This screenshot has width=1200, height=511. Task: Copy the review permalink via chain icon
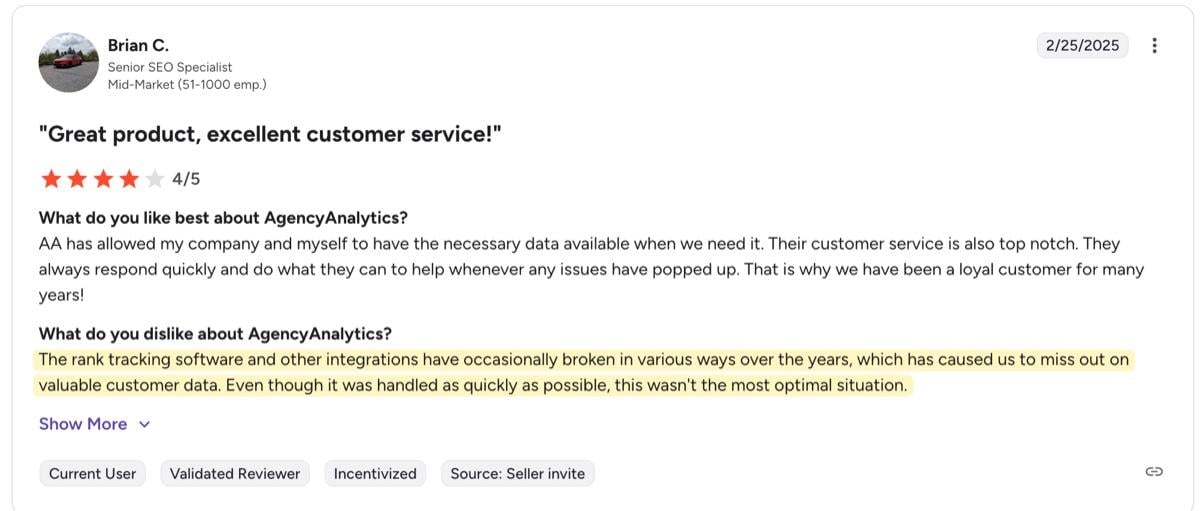coord(1154,472)
